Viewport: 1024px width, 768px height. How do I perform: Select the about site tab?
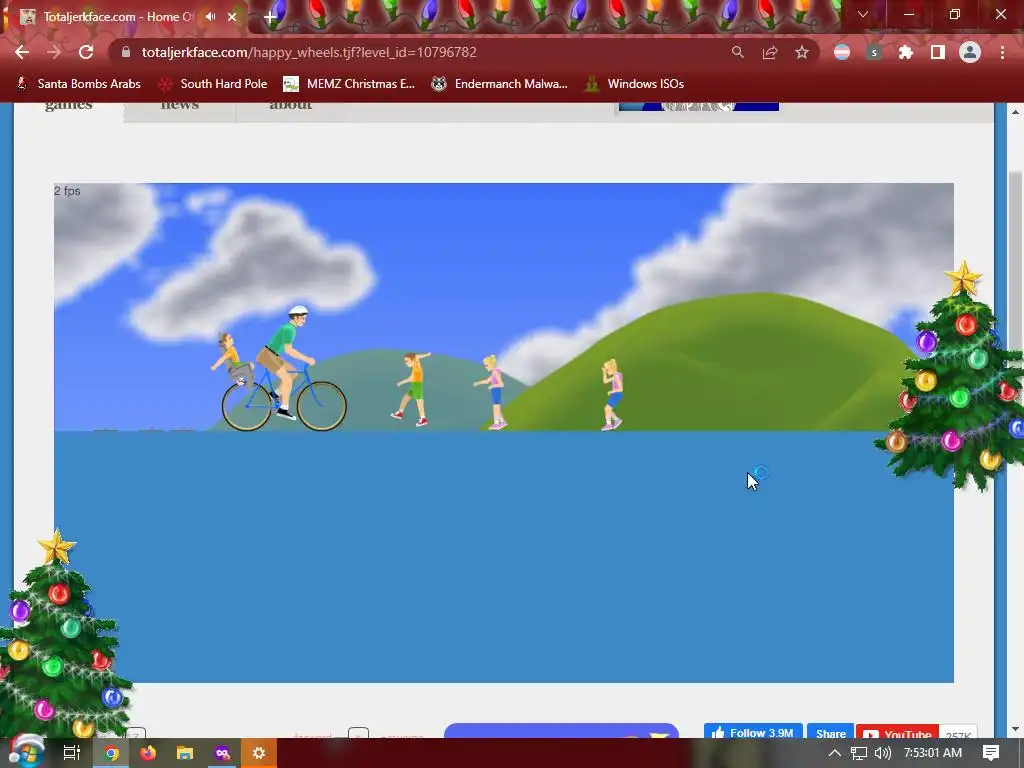[291, 108]
